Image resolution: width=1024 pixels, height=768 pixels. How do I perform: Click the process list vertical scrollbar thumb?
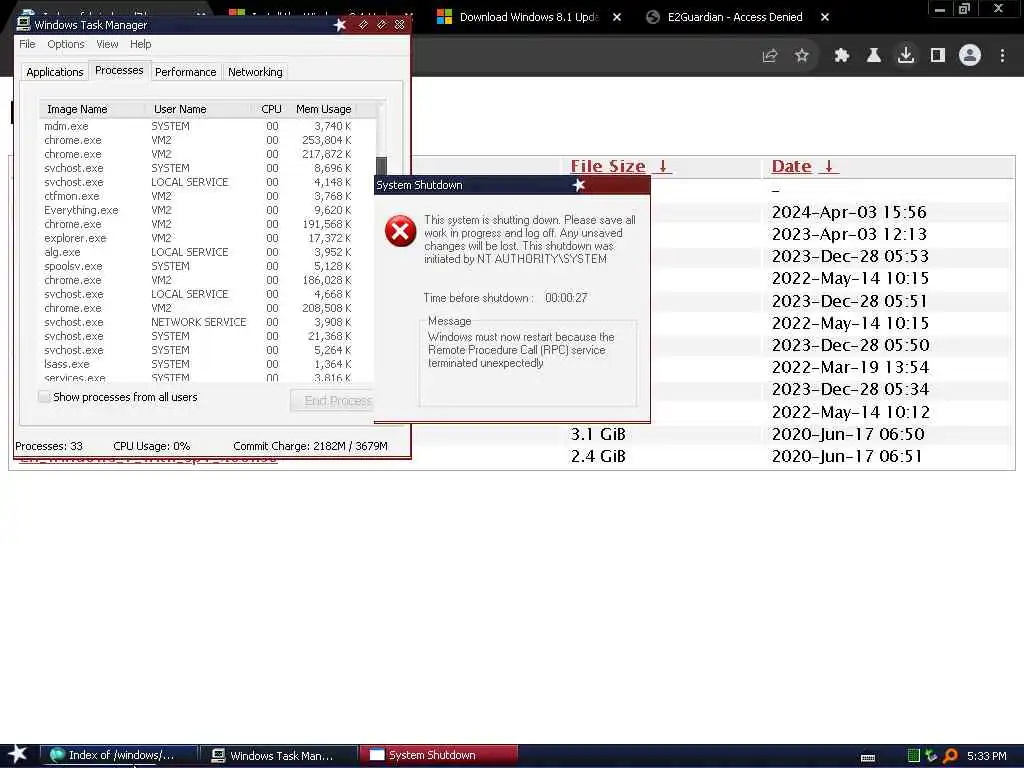[381, 166]
